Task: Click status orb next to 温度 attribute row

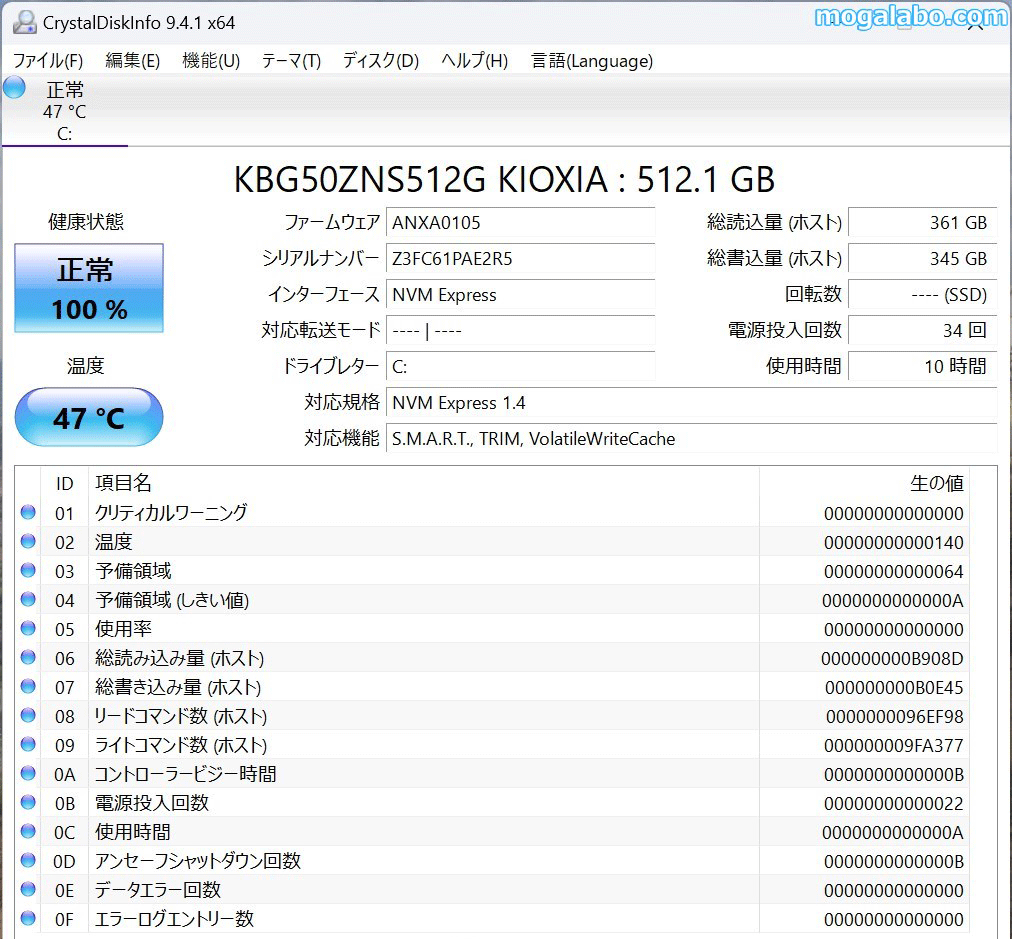Action: [28, 542]
